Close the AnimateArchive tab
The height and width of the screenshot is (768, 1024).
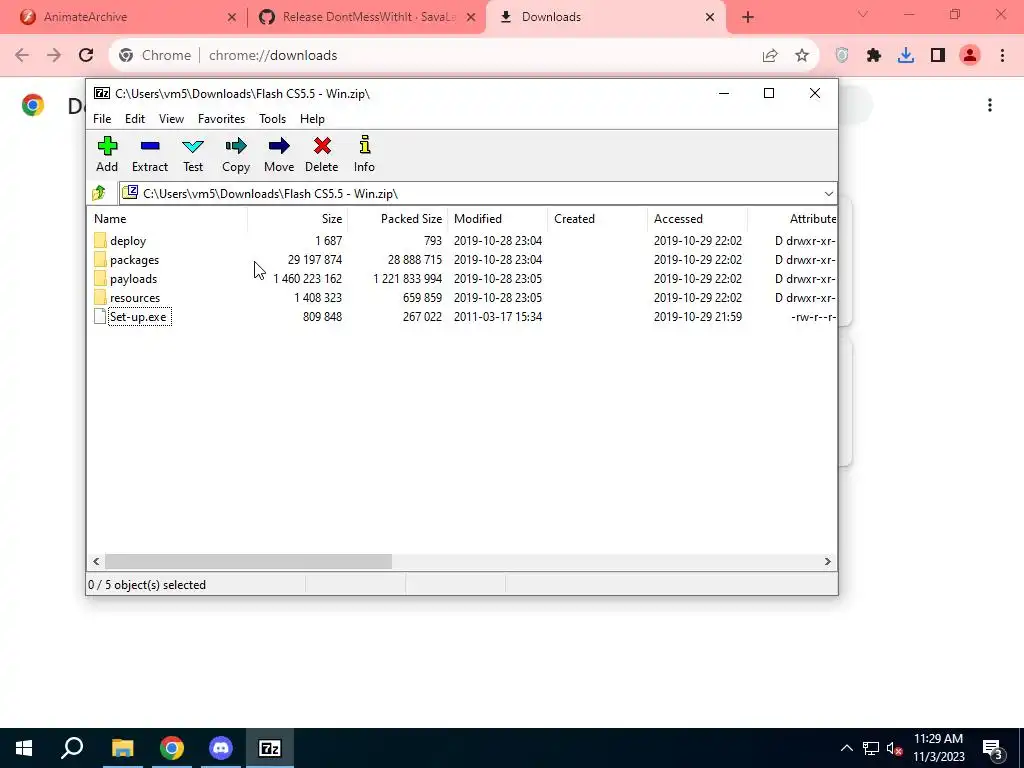click(232, 18)
